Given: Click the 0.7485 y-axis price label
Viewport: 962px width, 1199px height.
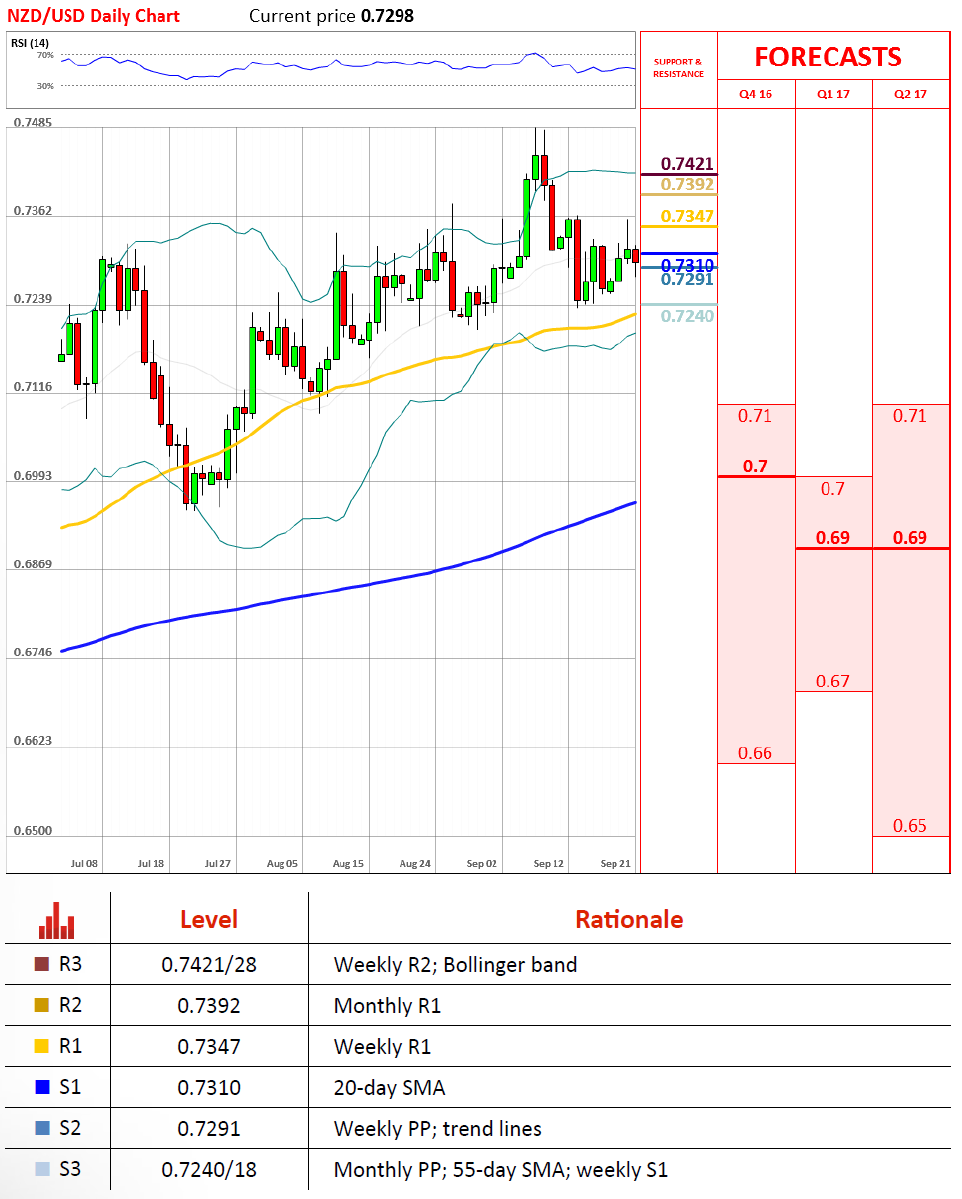Looking at the screenshot, I should pyautogui.click(x=33, y=122).
